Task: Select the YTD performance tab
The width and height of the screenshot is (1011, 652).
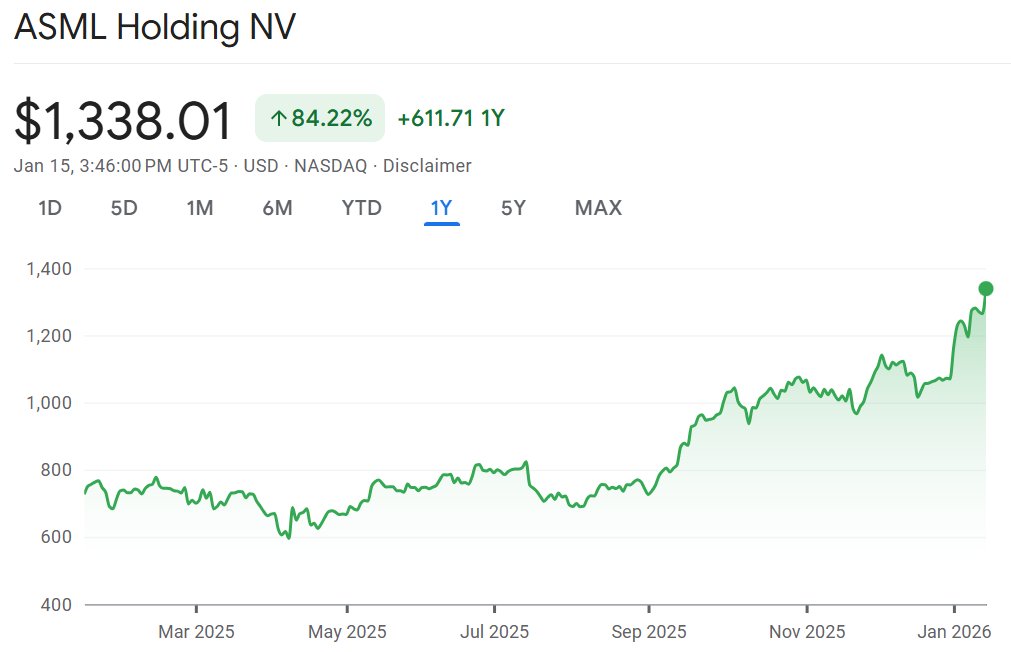Action: pyautogui.click(x=360, y=208)
